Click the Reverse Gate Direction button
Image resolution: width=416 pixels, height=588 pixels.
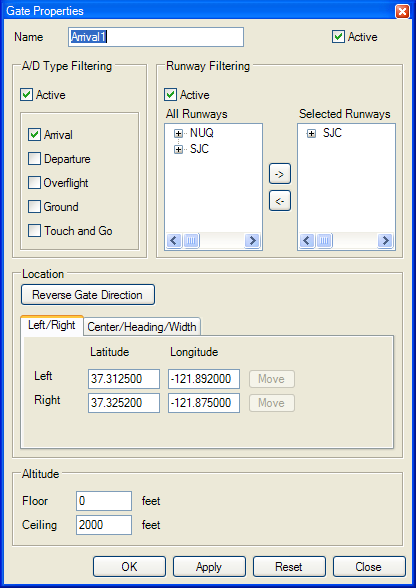pos(88,295)
